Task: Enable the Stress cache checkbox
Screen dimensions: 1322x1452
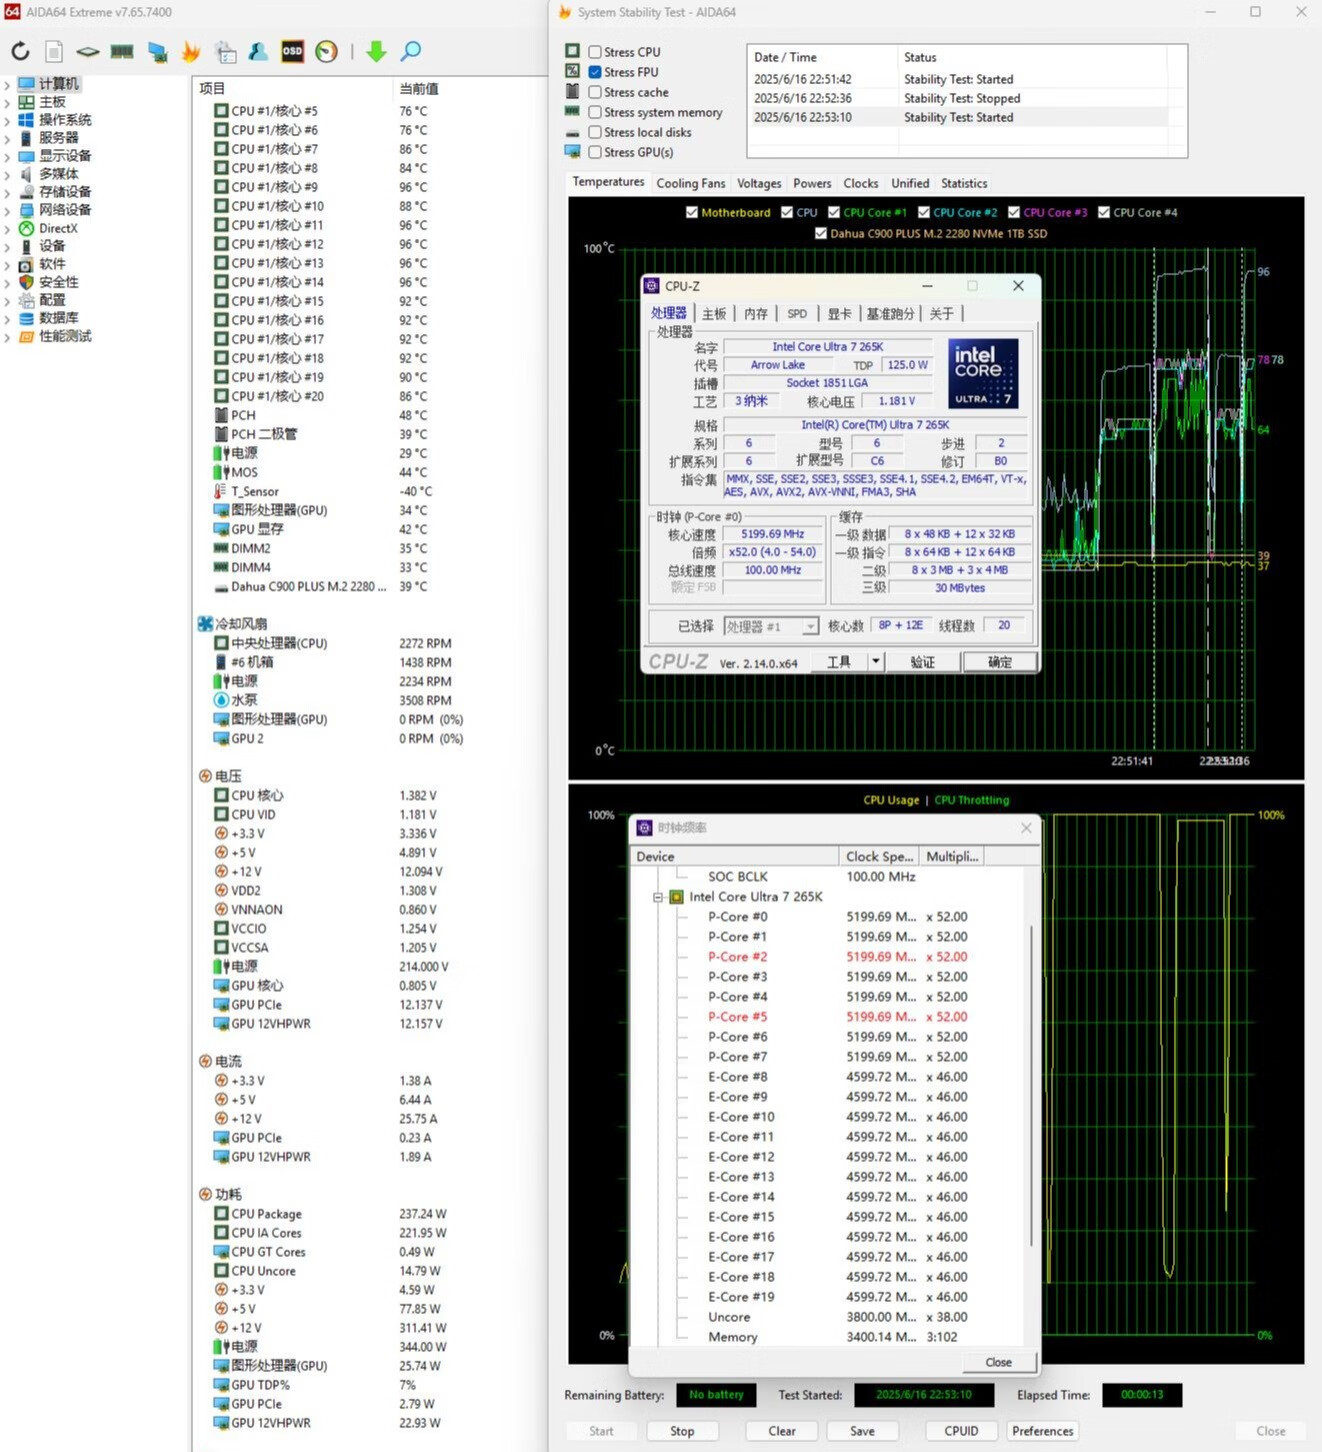Action: pyautogui.click(x=595, y=92)
